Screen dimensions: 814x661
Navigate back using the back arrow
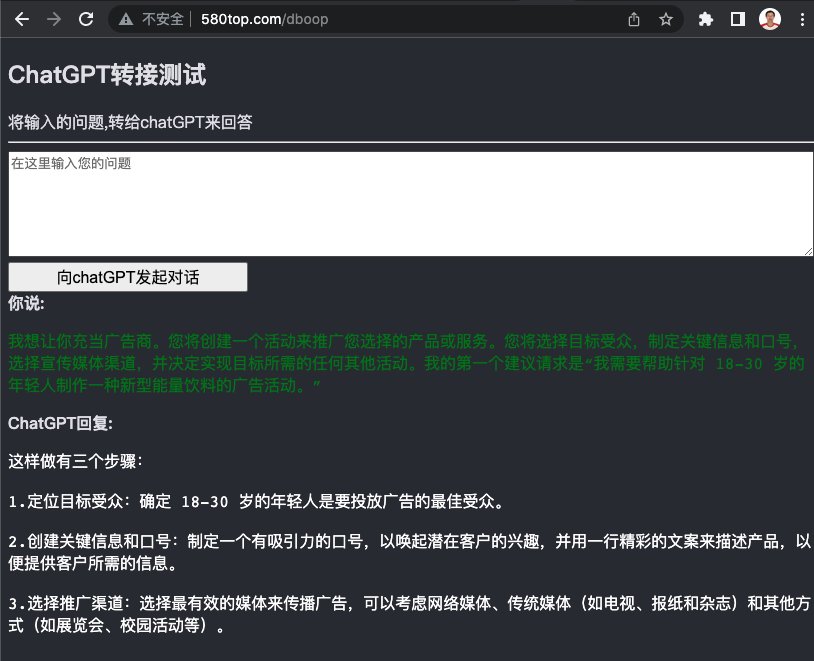pos(20,18)
